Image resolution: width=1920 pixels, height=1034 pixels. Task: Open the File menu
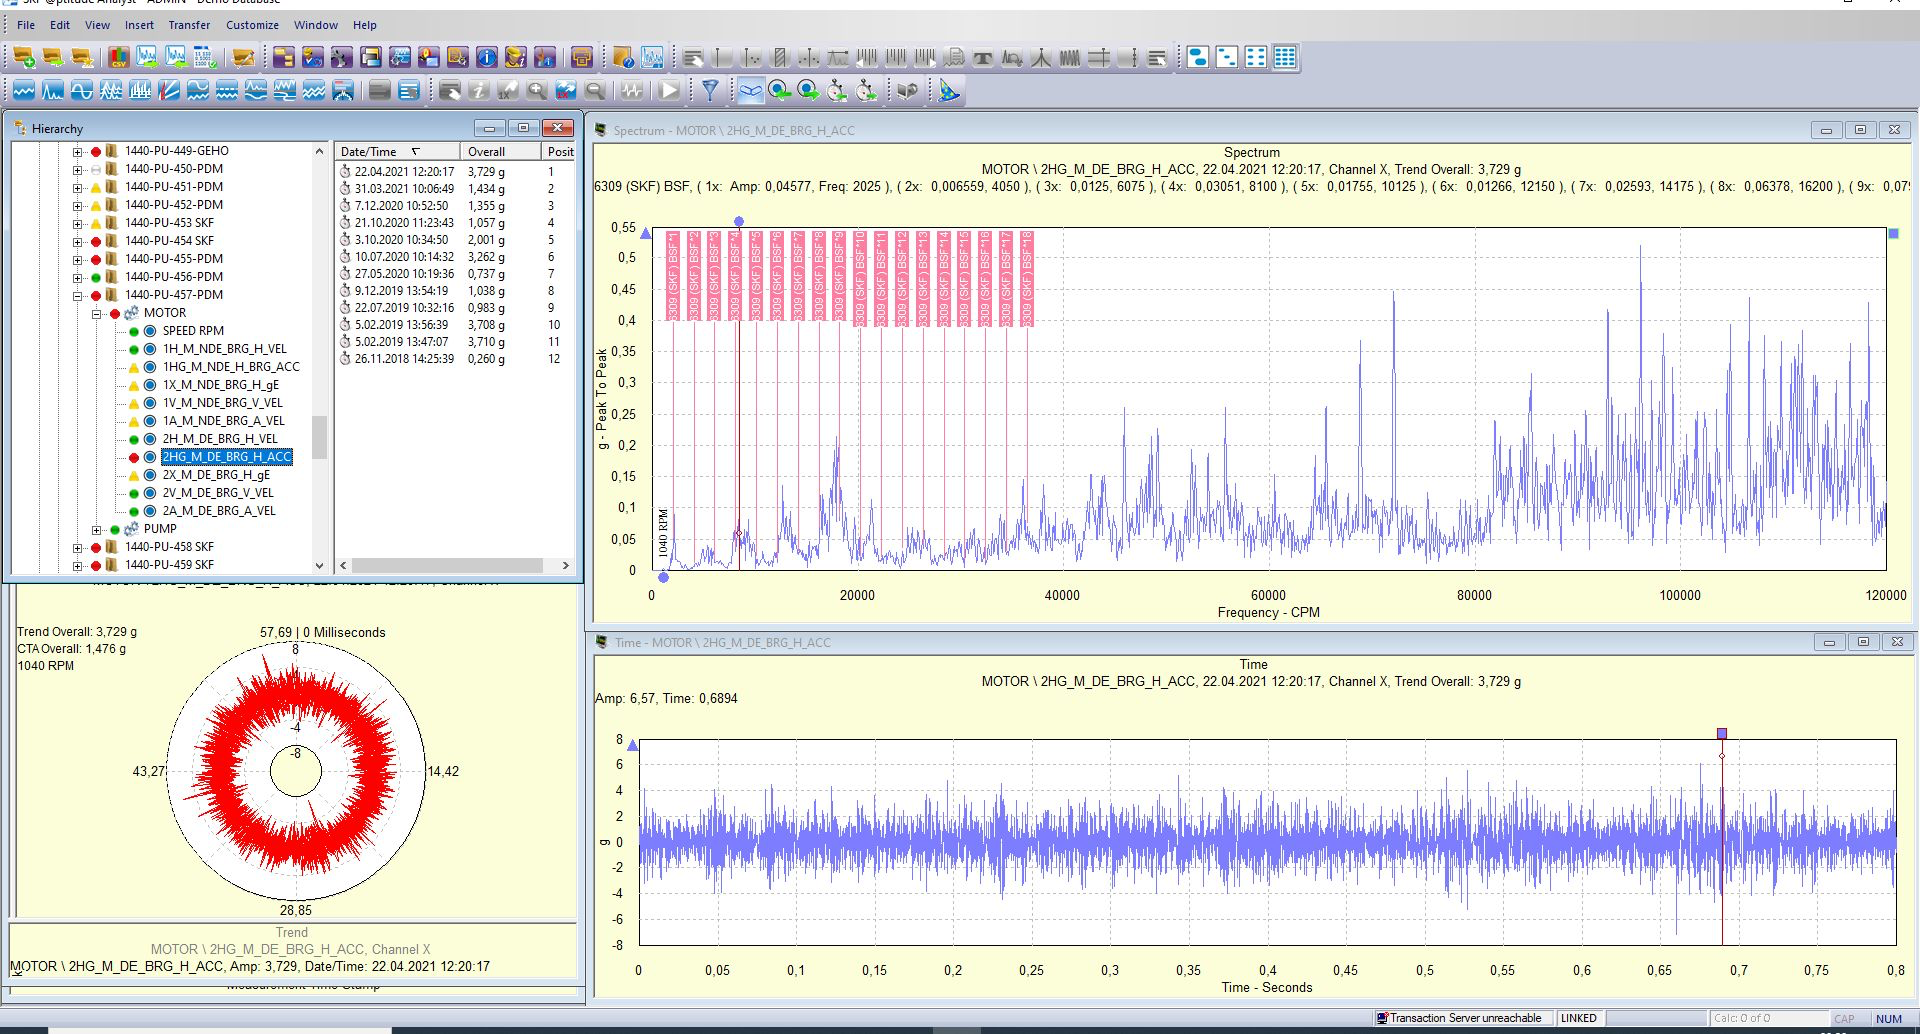pos(26,25)
